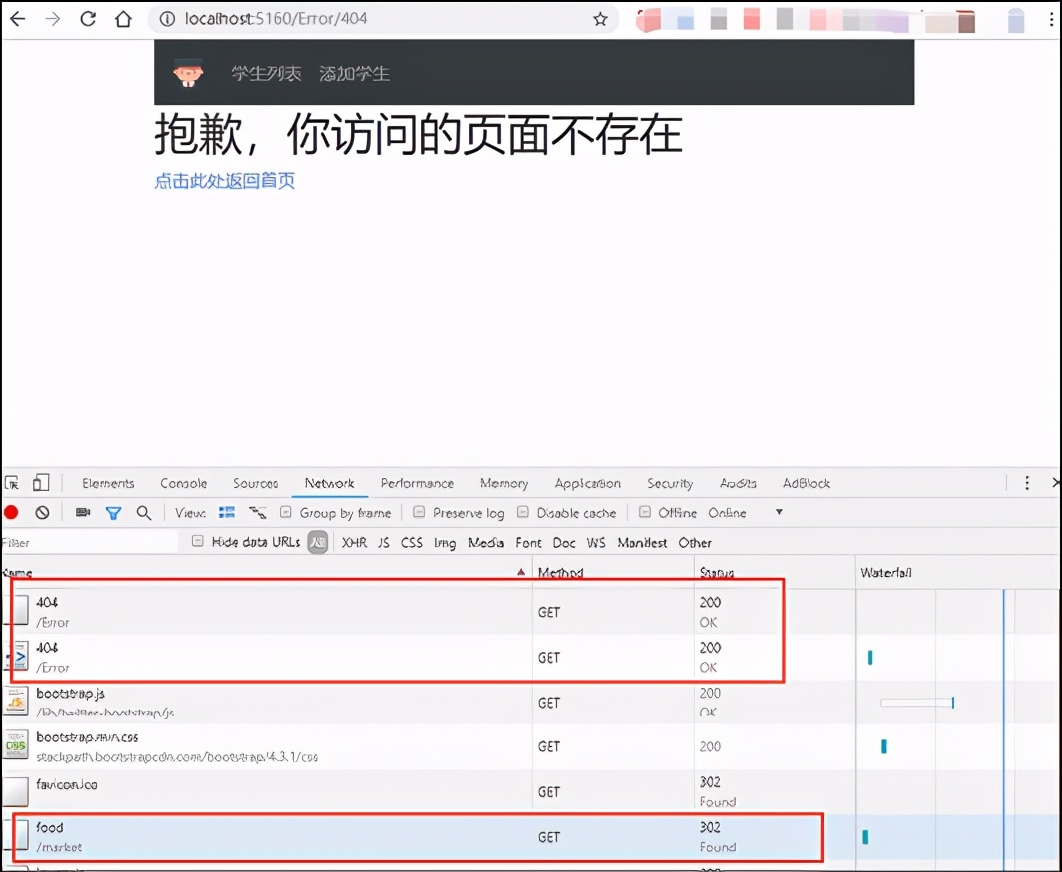Open the DevTools three-dot menu
The width and height of the screenshot is (1062, 872).
(1027, 482)
